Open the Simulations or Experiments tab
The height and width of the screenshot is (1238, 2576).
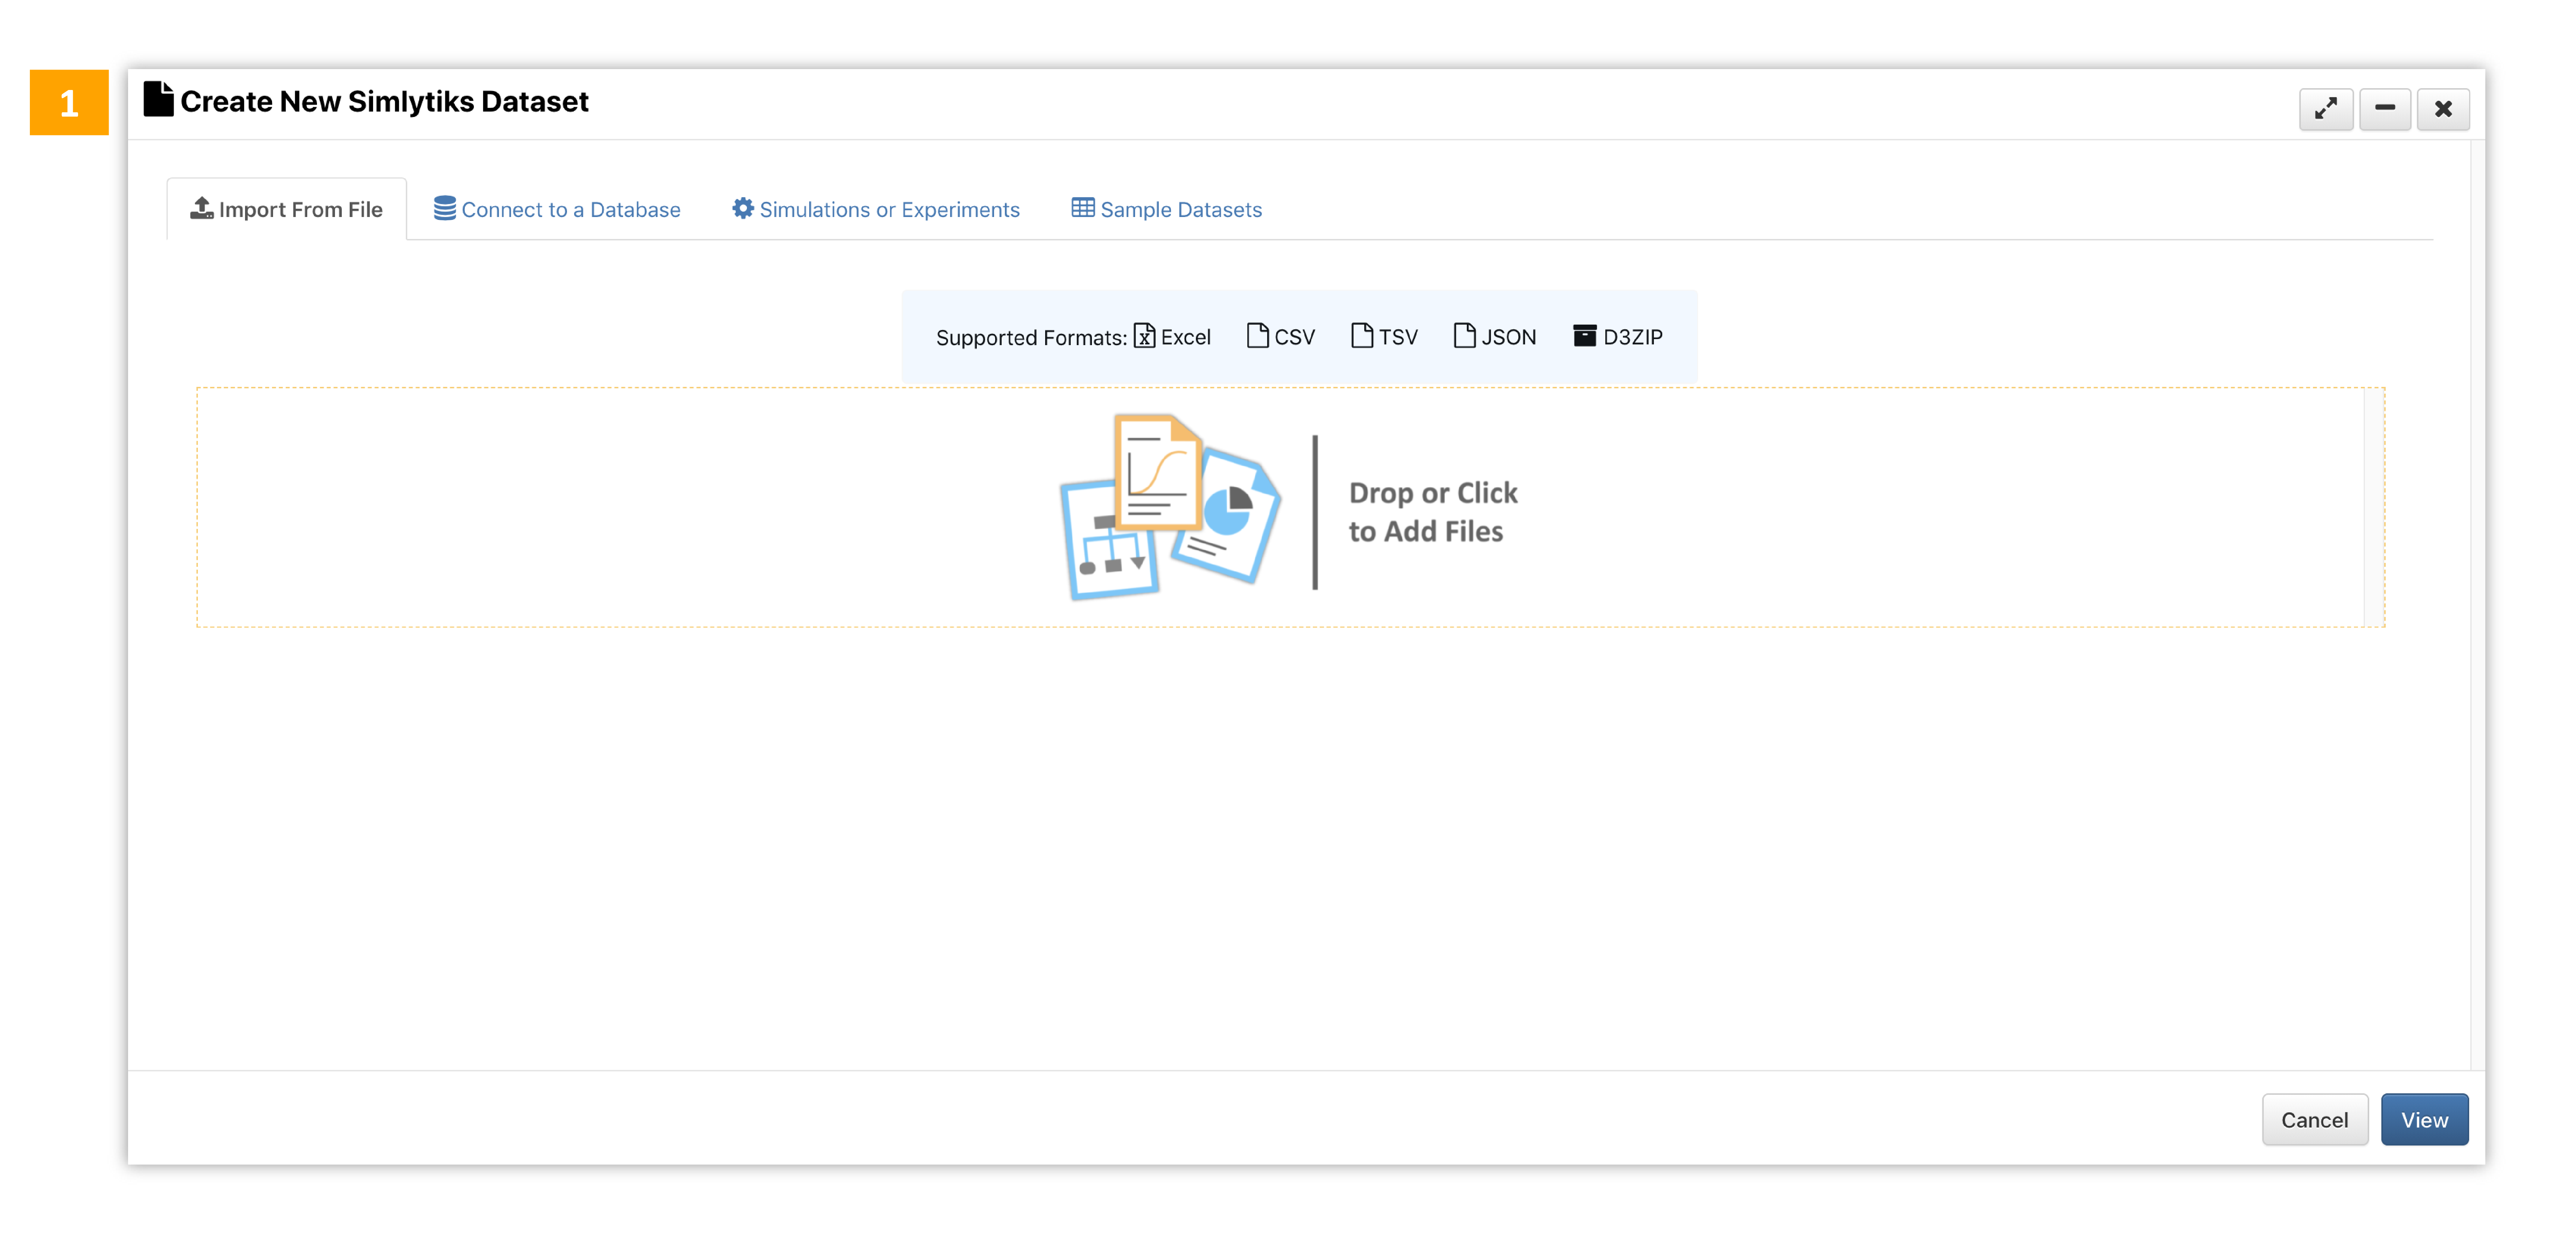point(876,209)
